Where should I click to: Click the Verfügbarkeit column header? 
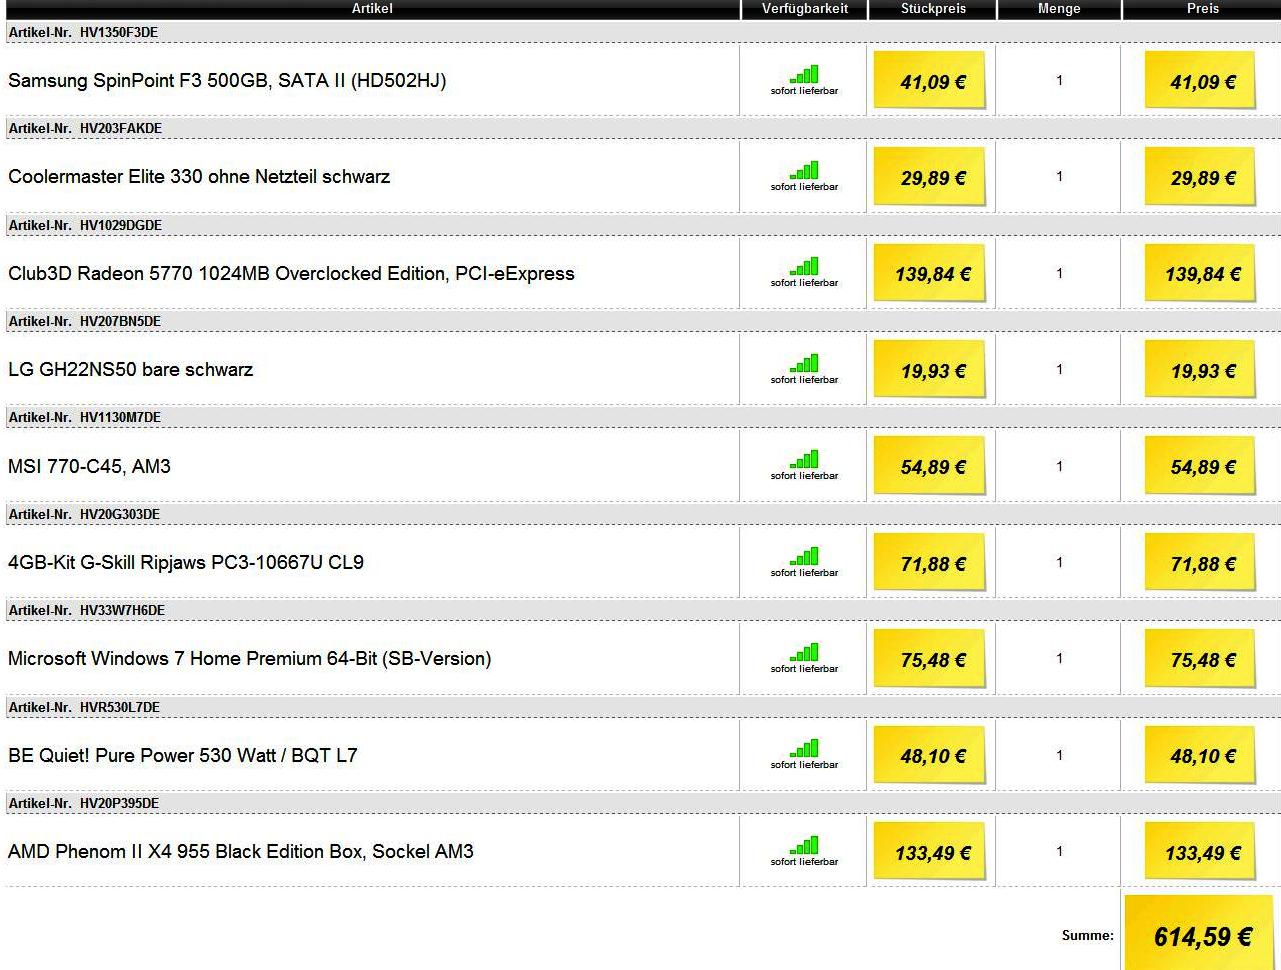coord(804,9)
